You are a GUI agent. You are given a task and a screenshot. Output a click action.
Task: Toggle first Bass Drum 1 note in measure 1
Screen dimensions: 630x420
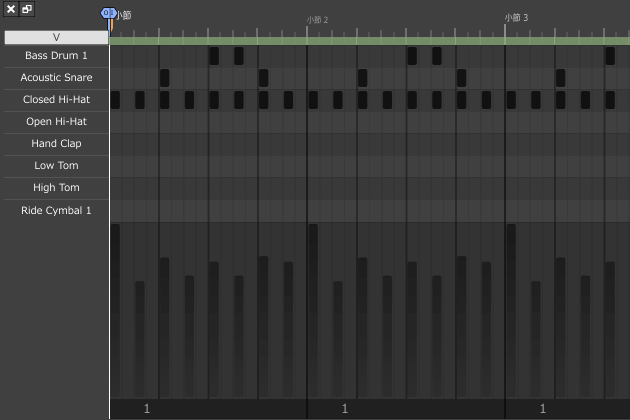(x=214, y=56)
